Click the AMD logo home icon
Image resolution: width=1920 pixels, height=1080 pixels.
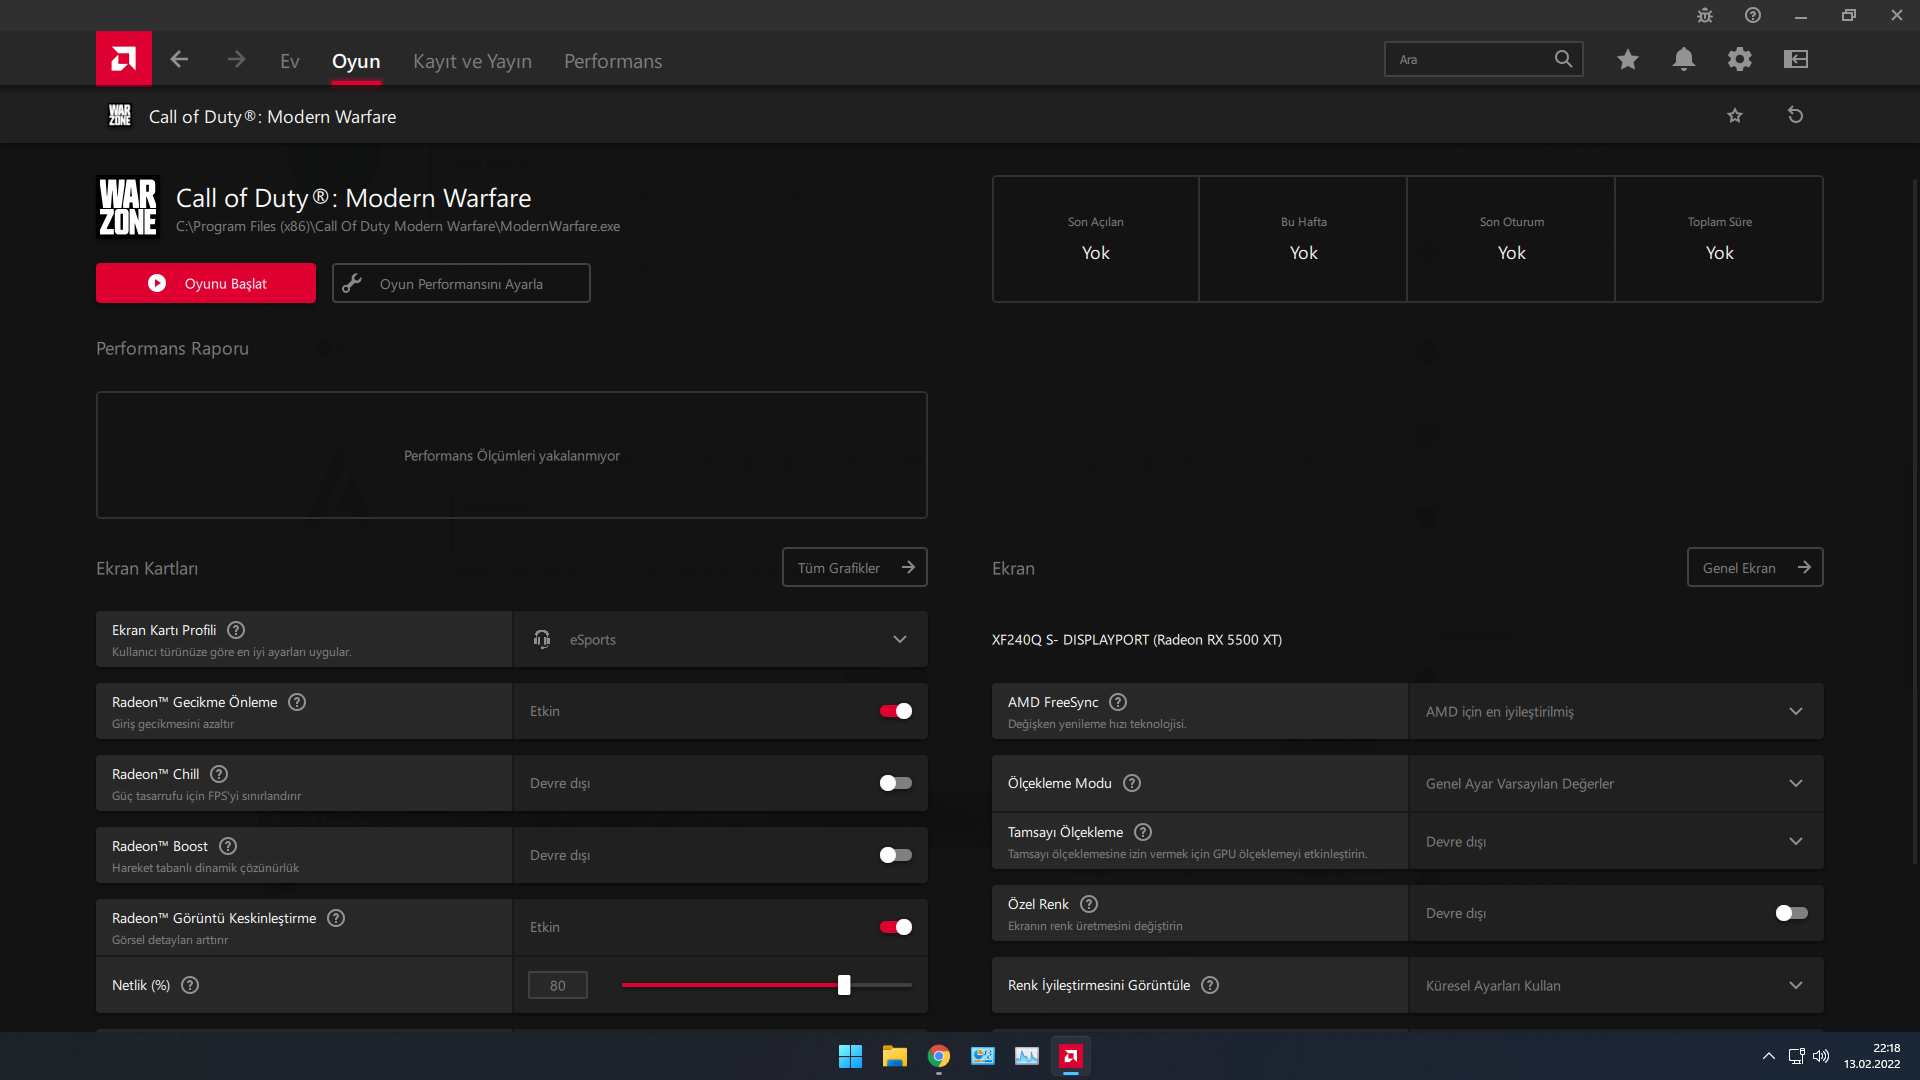(x=124, y=59)
